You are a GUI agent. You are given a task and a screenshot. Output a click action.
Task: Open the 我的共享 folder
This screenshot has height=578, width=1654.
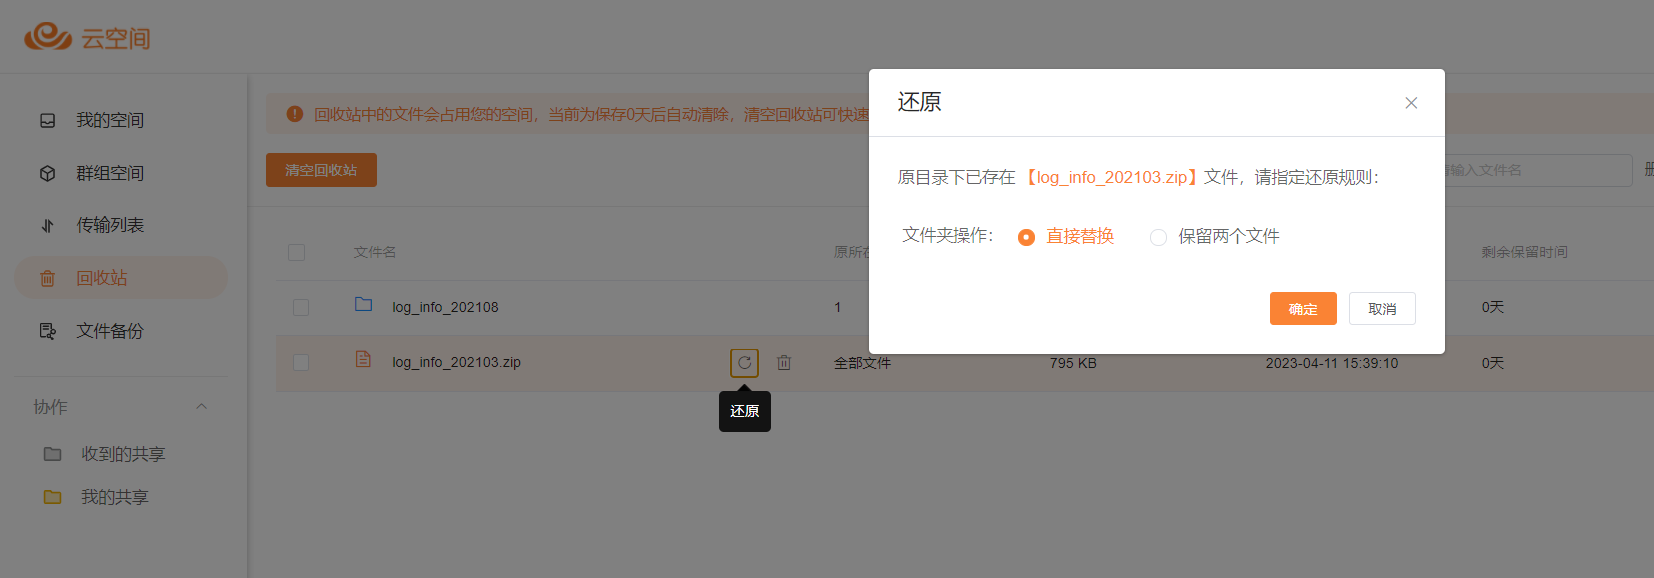click(x=97, y=497)
